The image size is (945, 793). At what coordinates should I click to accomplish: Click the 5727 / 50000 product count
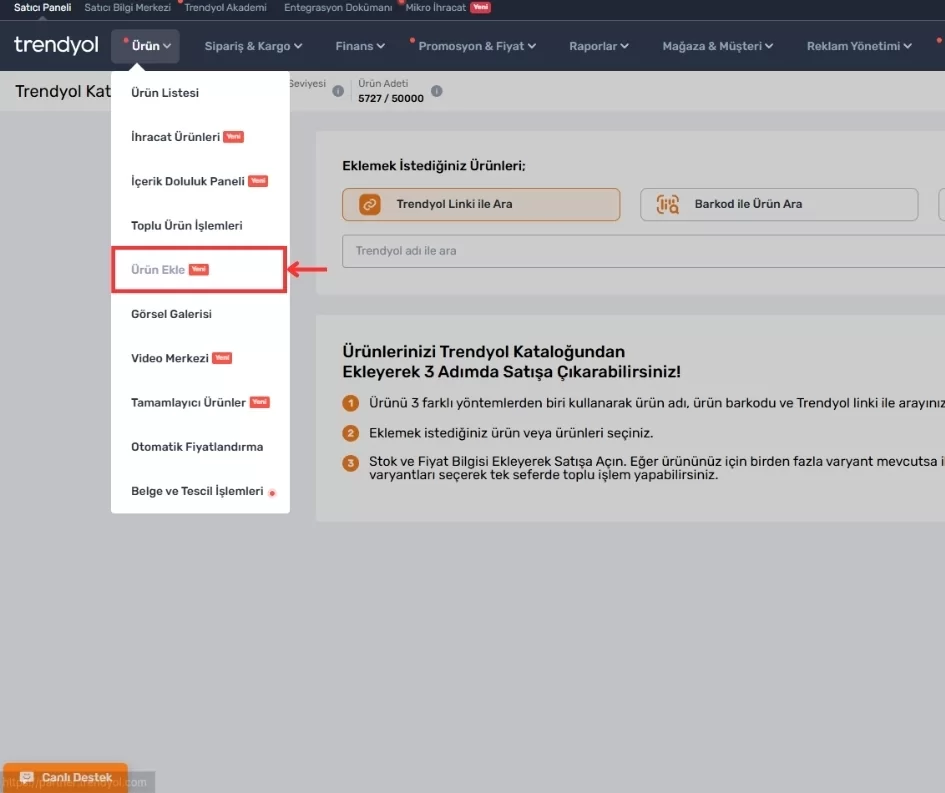(x=391, y=98)
